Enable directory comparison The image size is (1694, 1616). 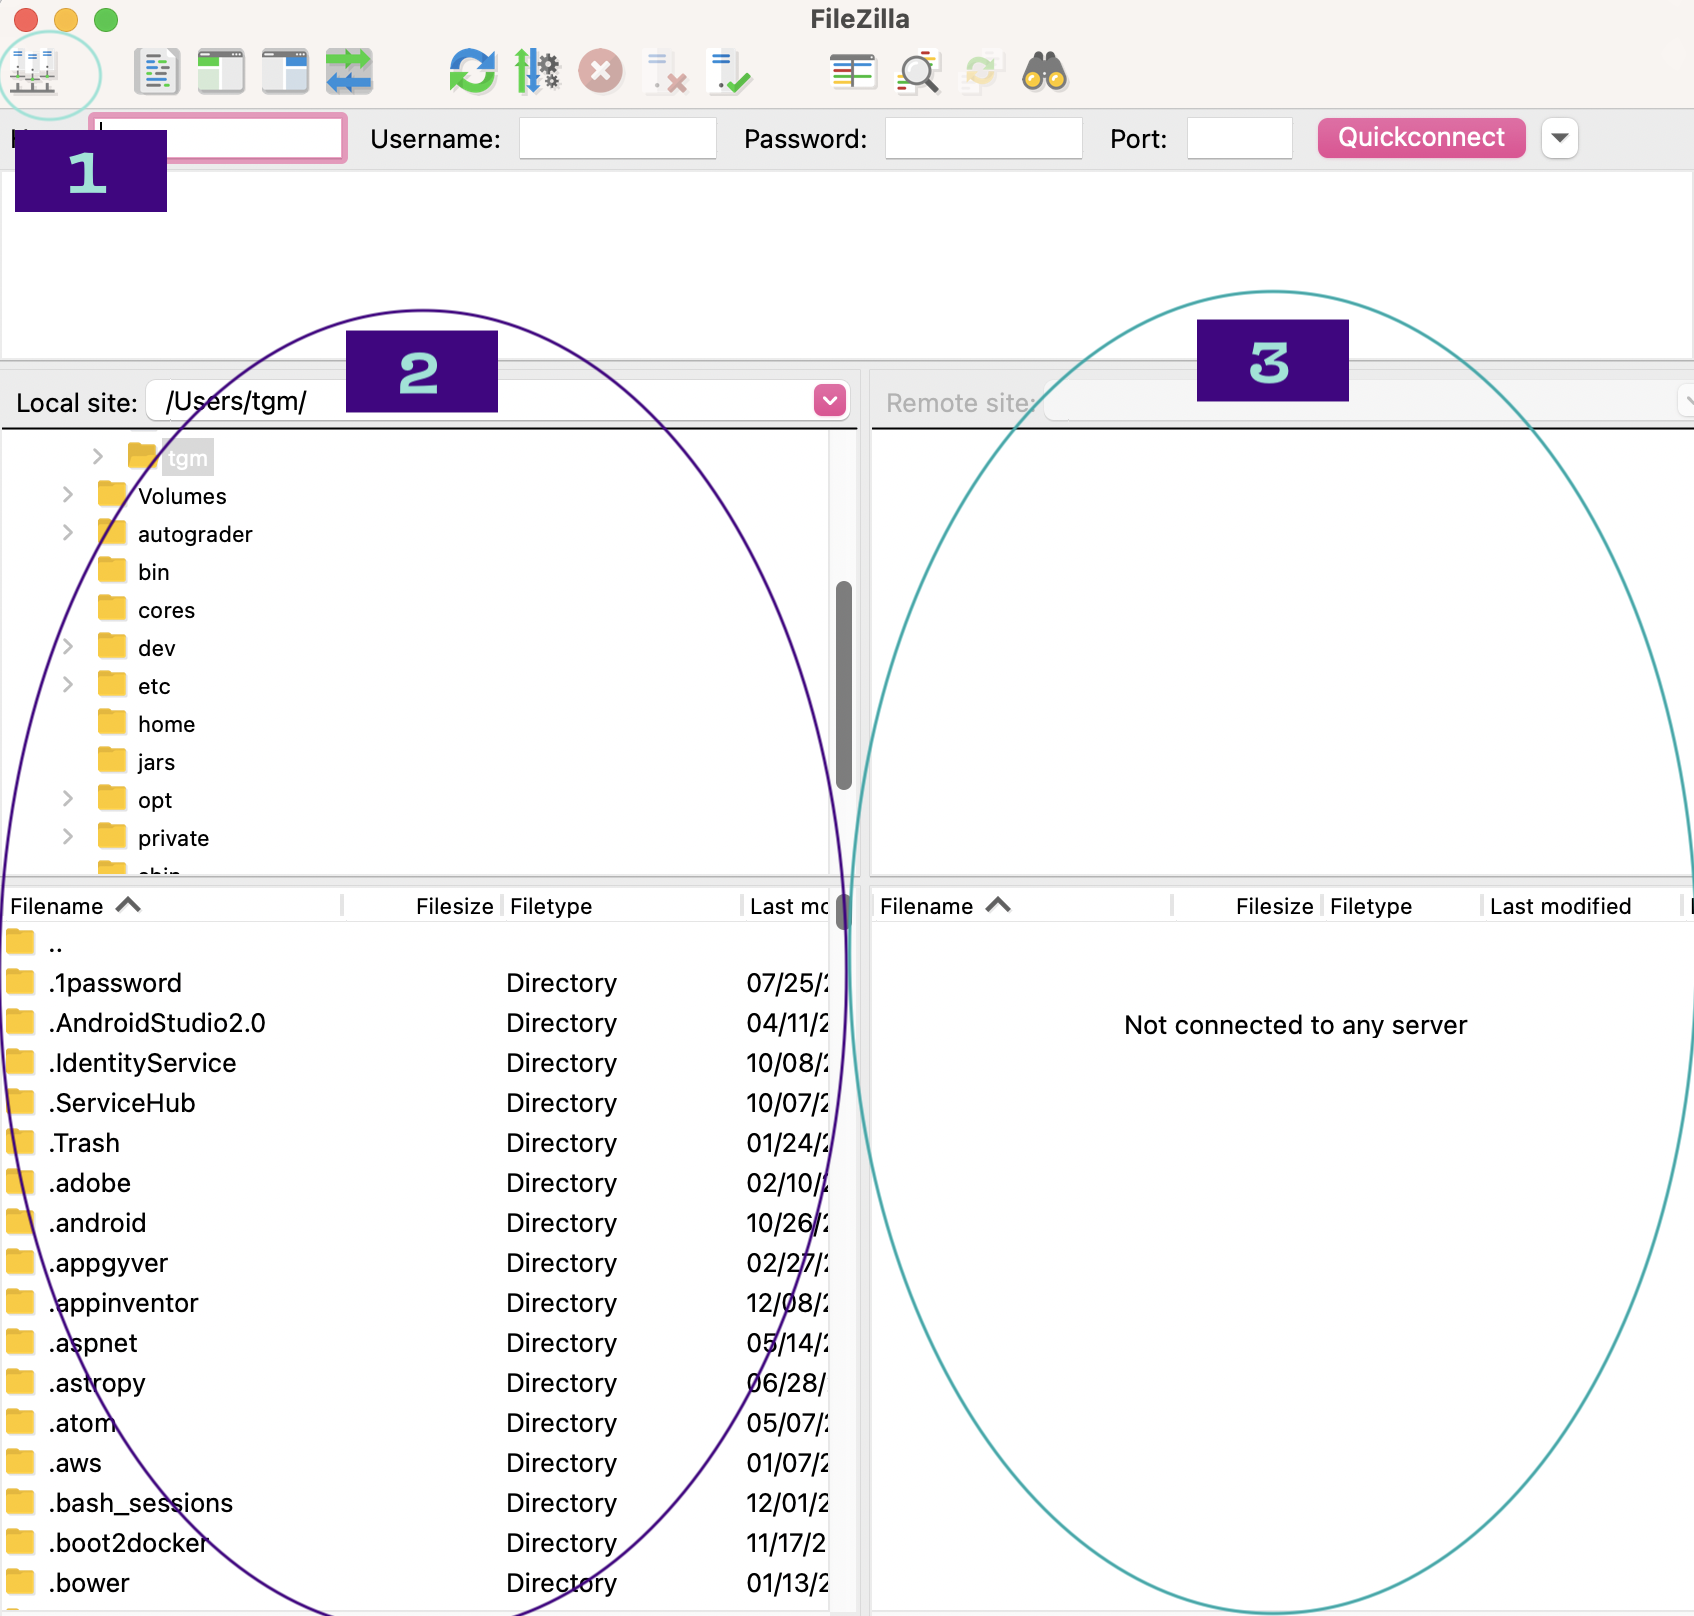point(853,71)
